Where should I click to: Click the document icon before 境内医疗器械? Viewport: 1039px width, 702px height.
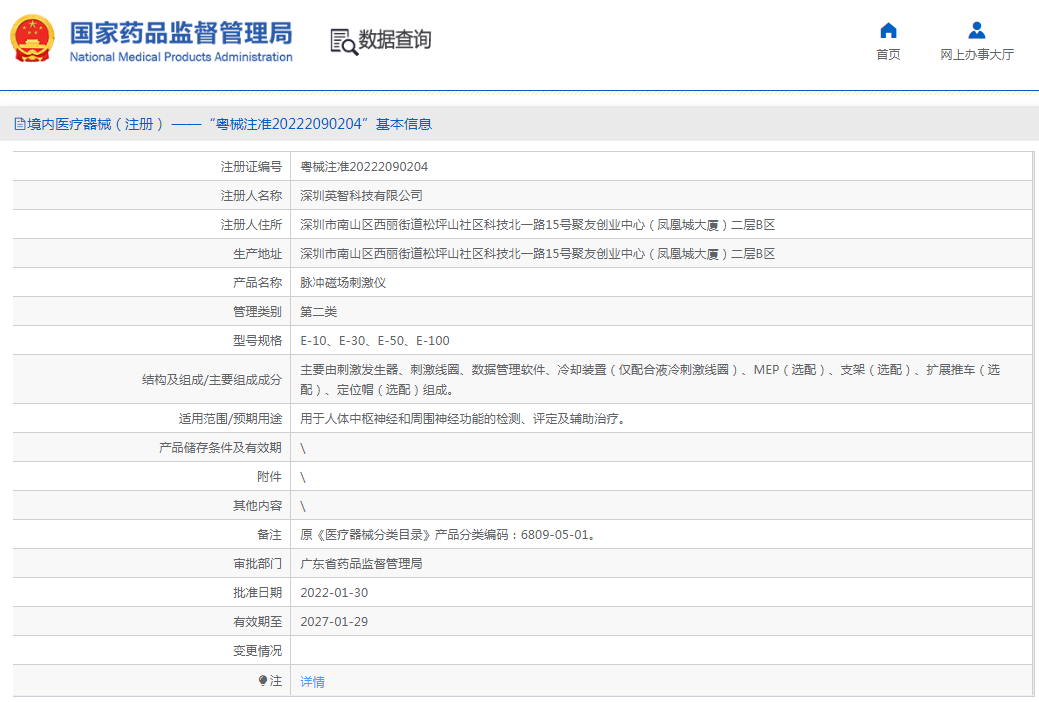click(20, 124)
